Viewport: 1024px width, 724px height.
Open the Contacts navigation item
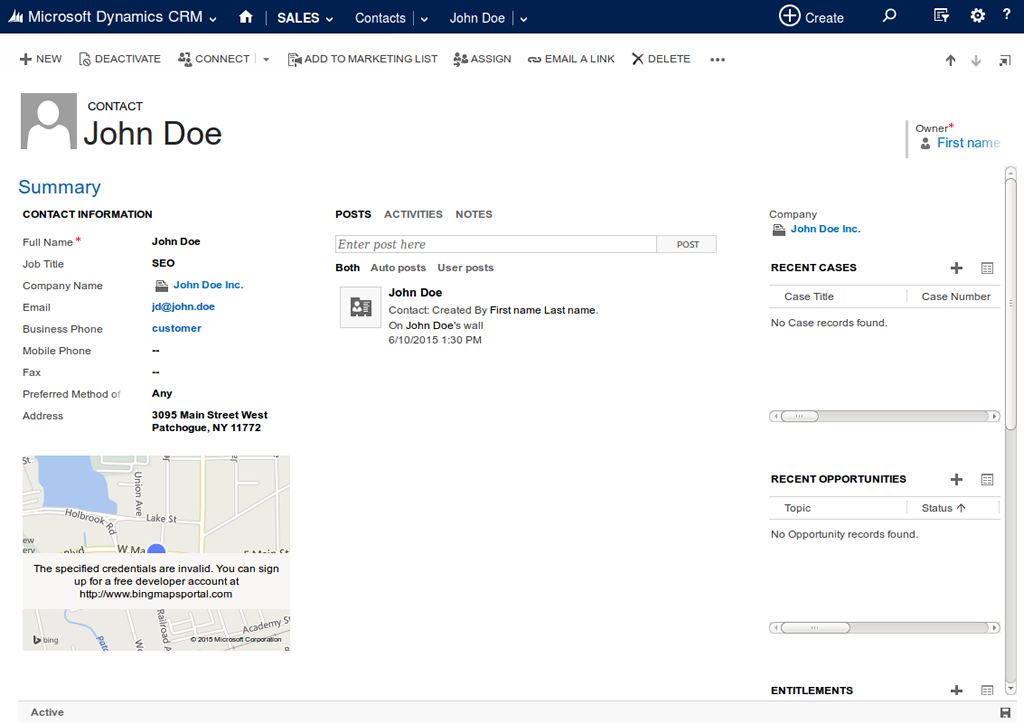pyautogui.click(x=380, y=18)
